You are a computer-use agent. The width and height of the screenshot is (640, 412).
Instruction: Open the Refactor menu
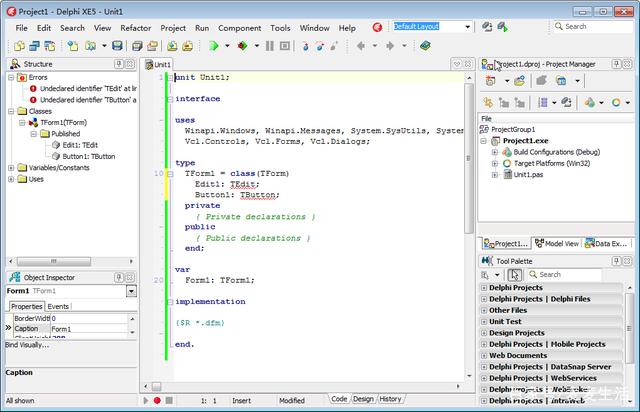click(136, 28)
